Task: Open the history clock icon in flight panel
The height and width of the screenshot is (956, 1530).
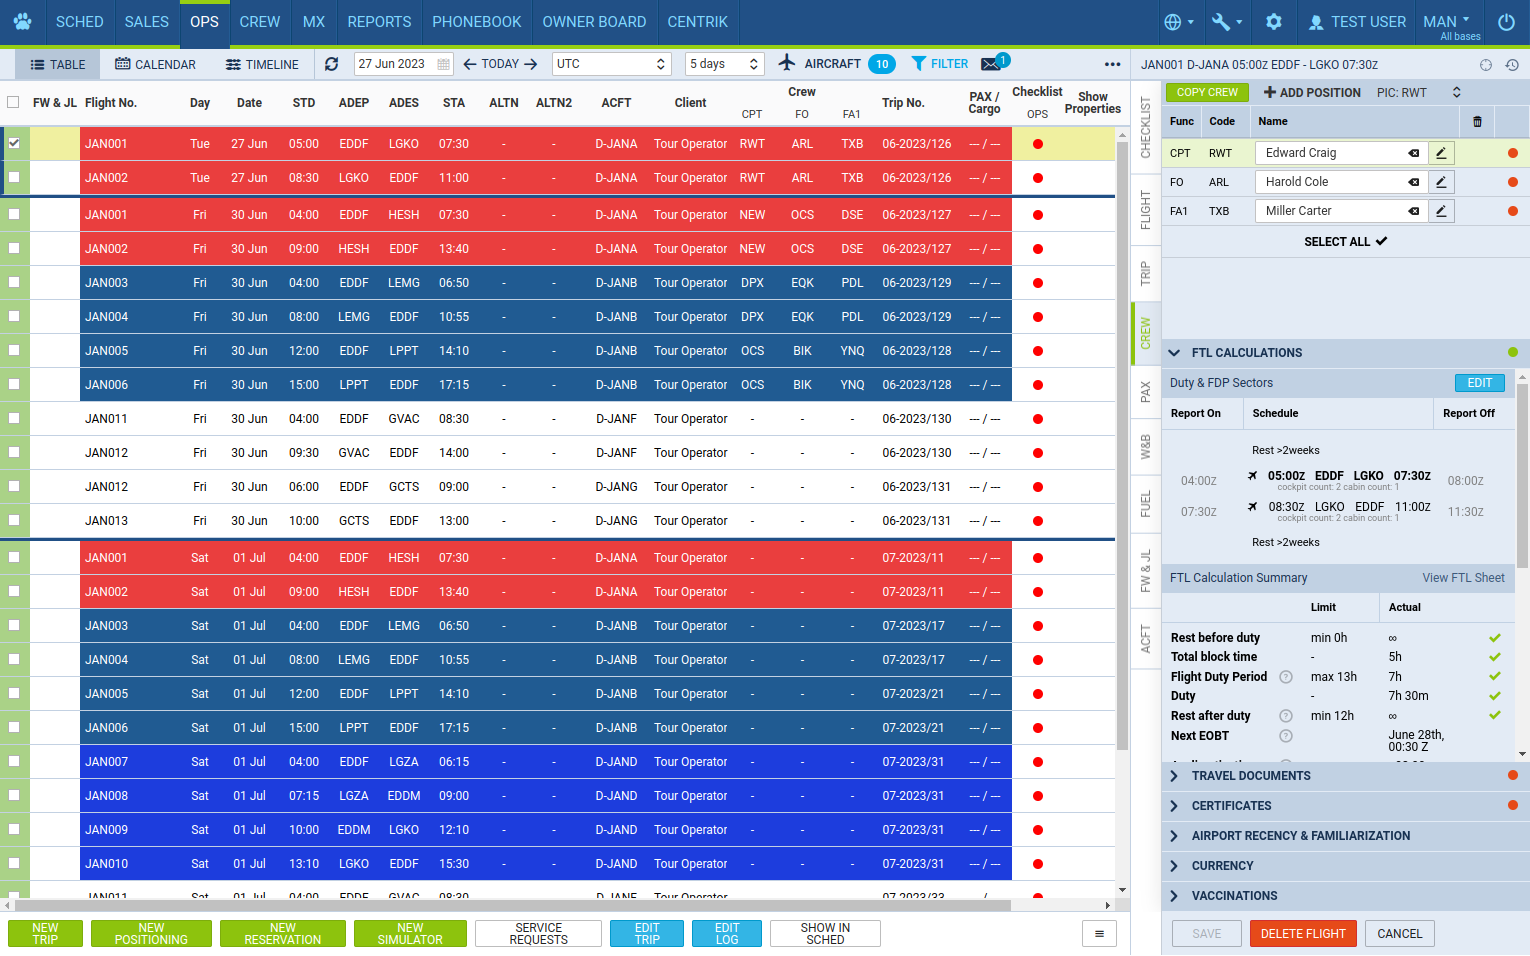Action: coord(1512,65)
